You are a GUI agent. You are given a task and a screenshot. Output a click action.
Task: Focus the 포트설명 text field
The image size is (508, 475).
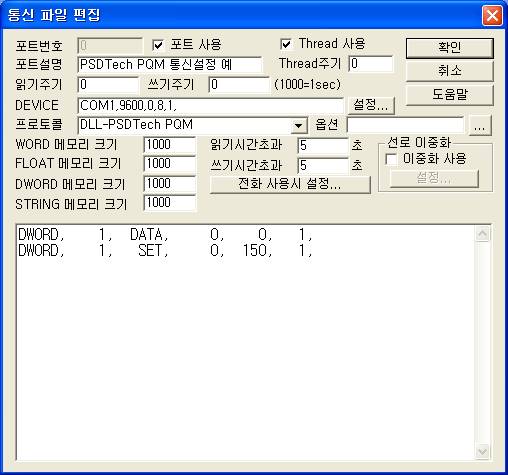(x=170, y=65)
